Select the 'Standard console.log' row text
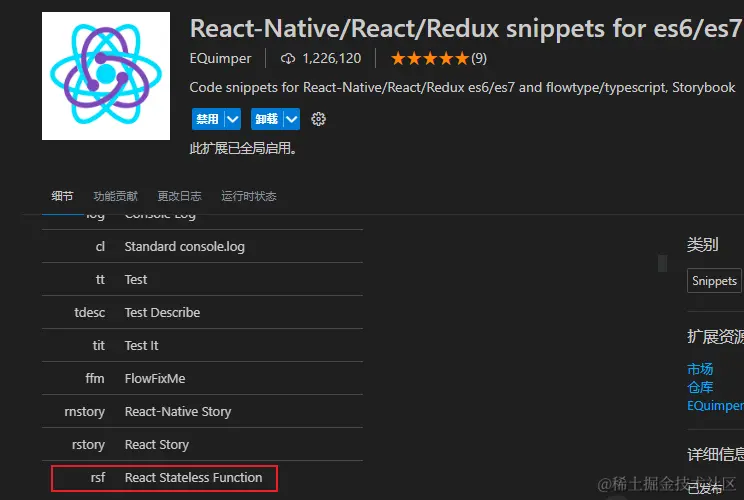The width and height of the screenshot is (744, 500). [185, 247]
